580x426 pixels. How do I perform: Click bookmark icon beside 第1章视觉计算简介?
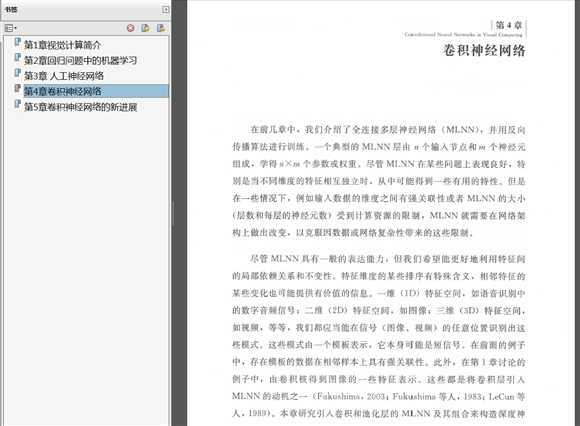(x=17, y=42)
